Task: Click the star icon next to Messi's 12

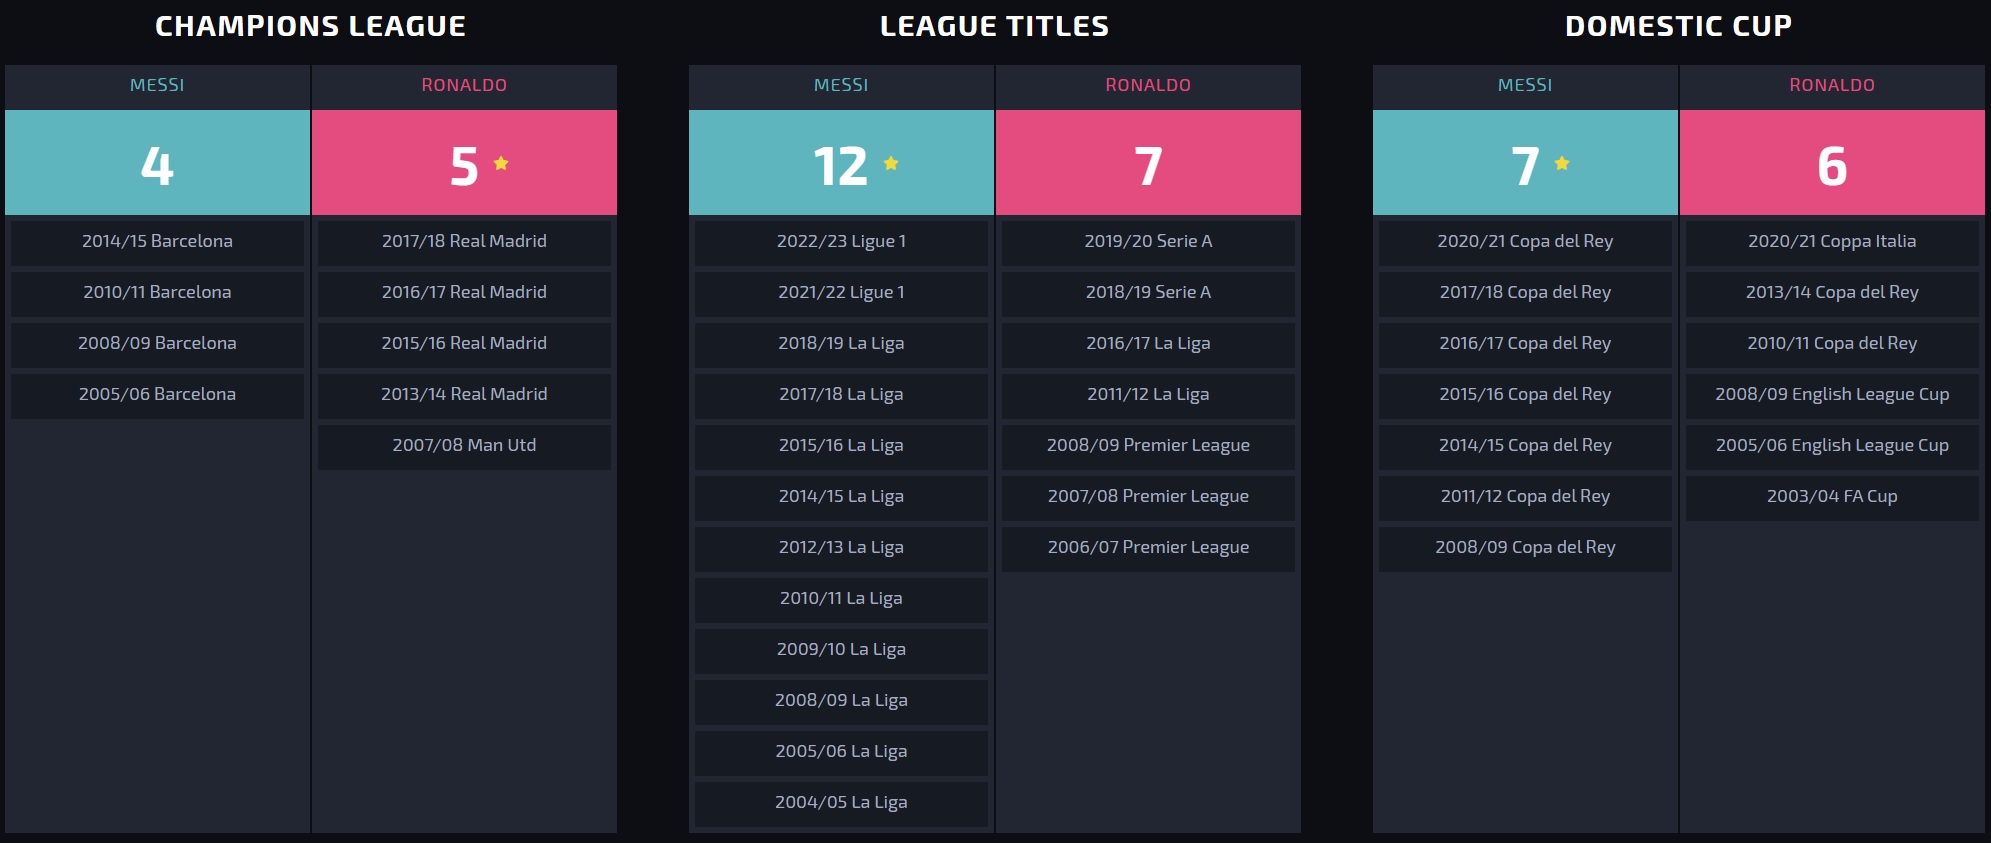Action: [x=891, y=163]
